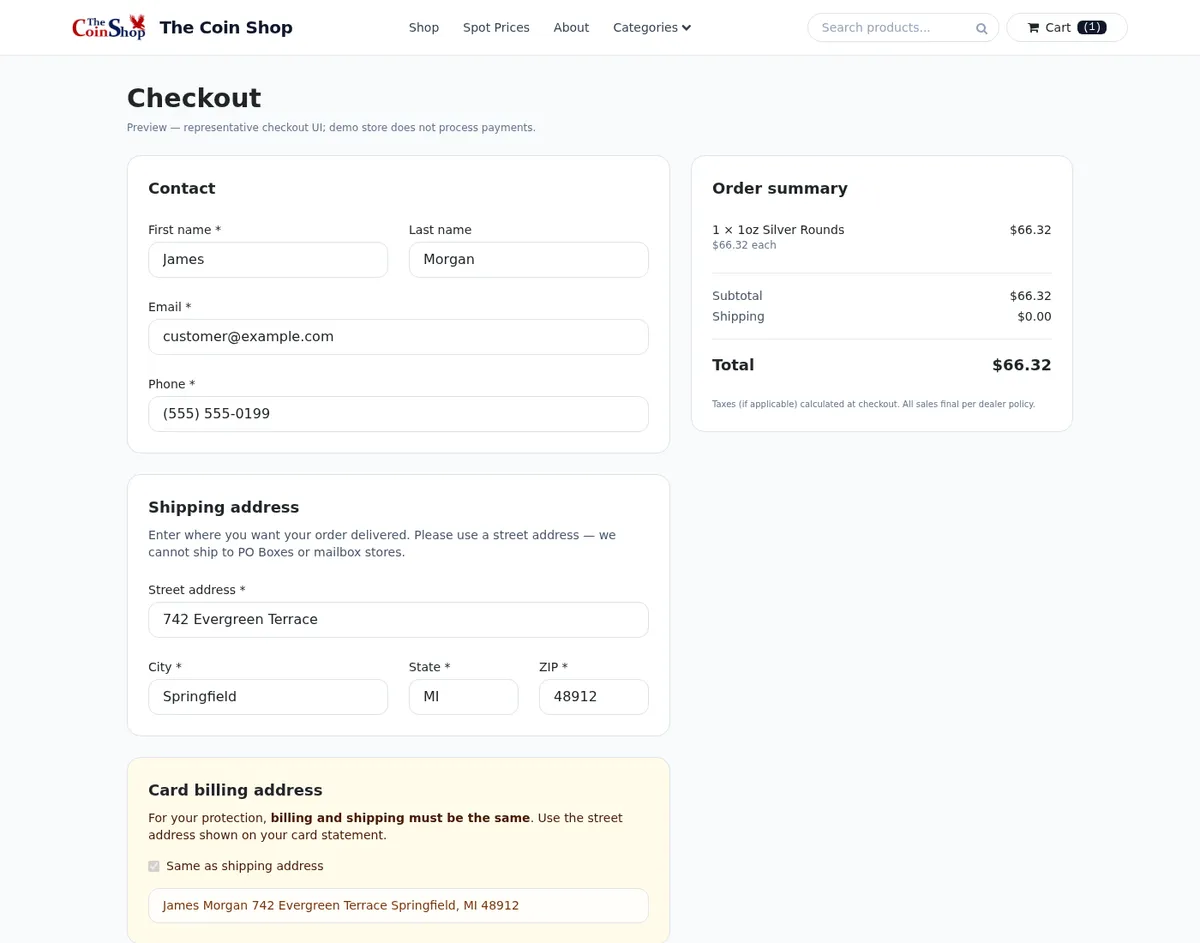
Task: Open the Categories dropdown menu
Action: point(652,28)
